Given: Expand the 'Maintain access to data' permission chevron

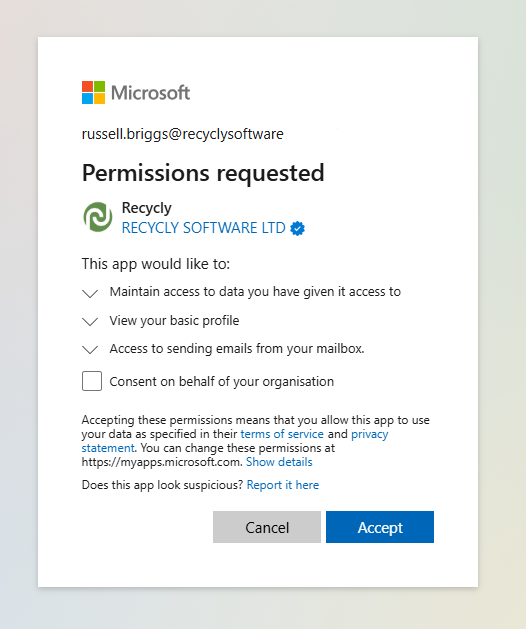Looking at the screenshot, I should [x=90, y=293].
